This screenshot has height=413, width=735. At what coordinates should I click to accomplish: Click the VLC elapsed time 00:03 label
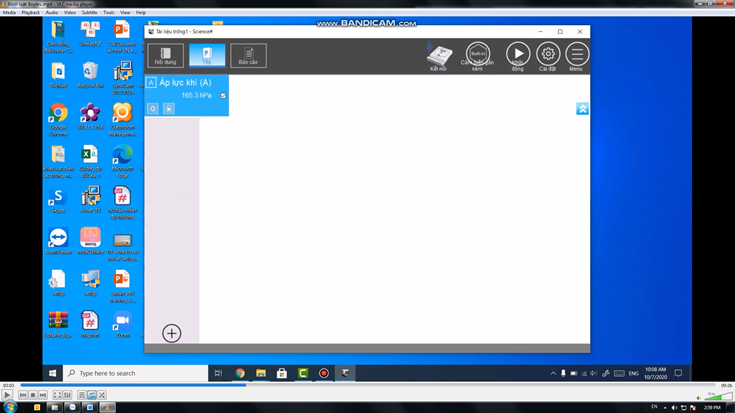[8, 385]
